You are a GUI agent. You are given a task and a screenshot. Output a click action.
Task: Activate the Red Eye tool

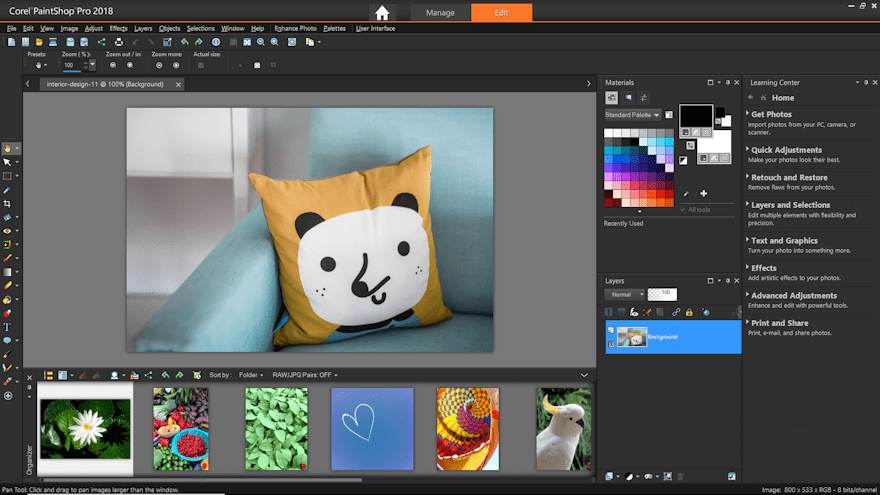point(7,231)
